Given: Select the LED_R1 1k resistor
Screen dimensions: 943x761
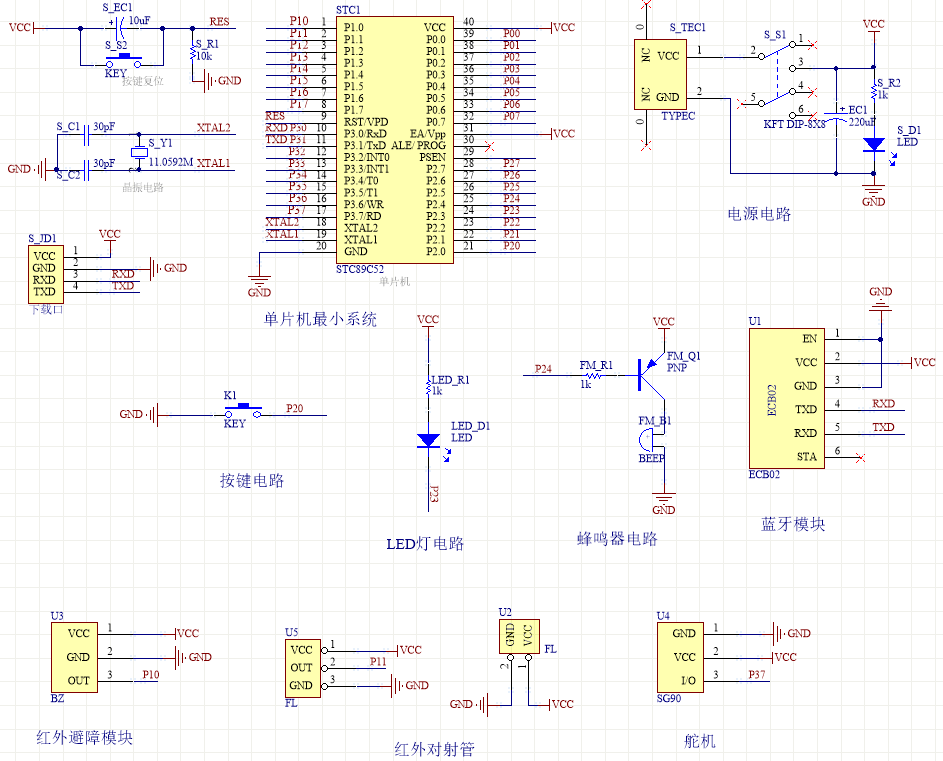Looking at the screenshot, I should tap(428, 385).
